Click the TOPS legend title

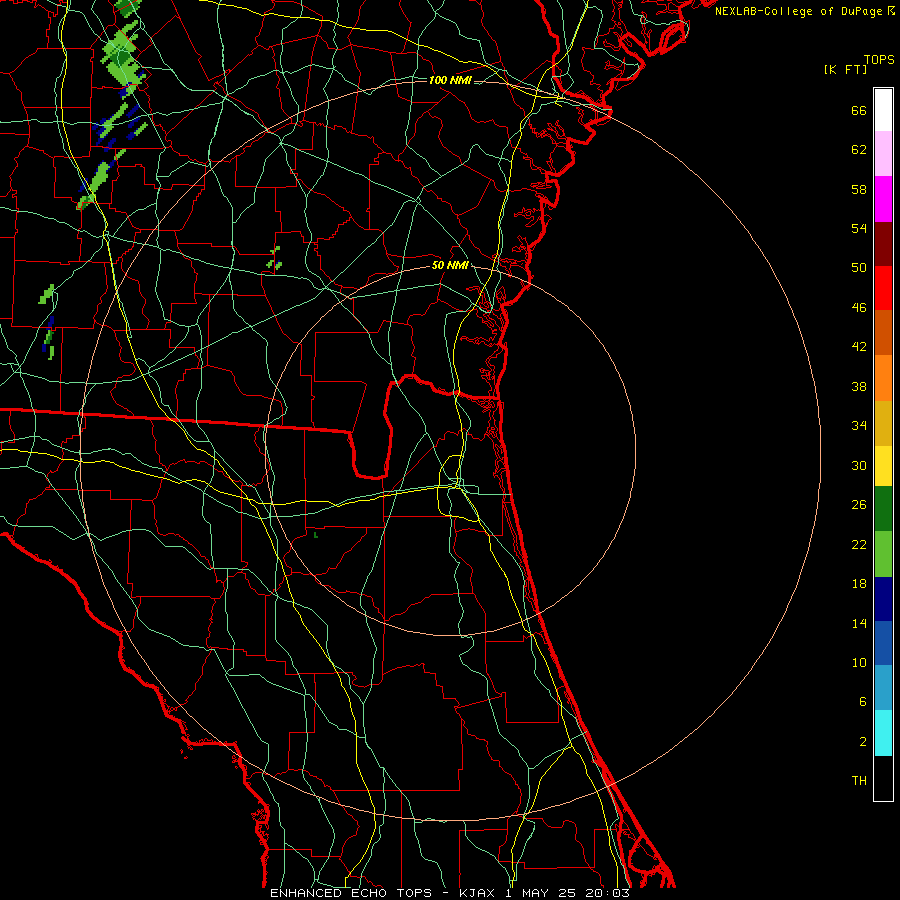(x=879, y=59)
